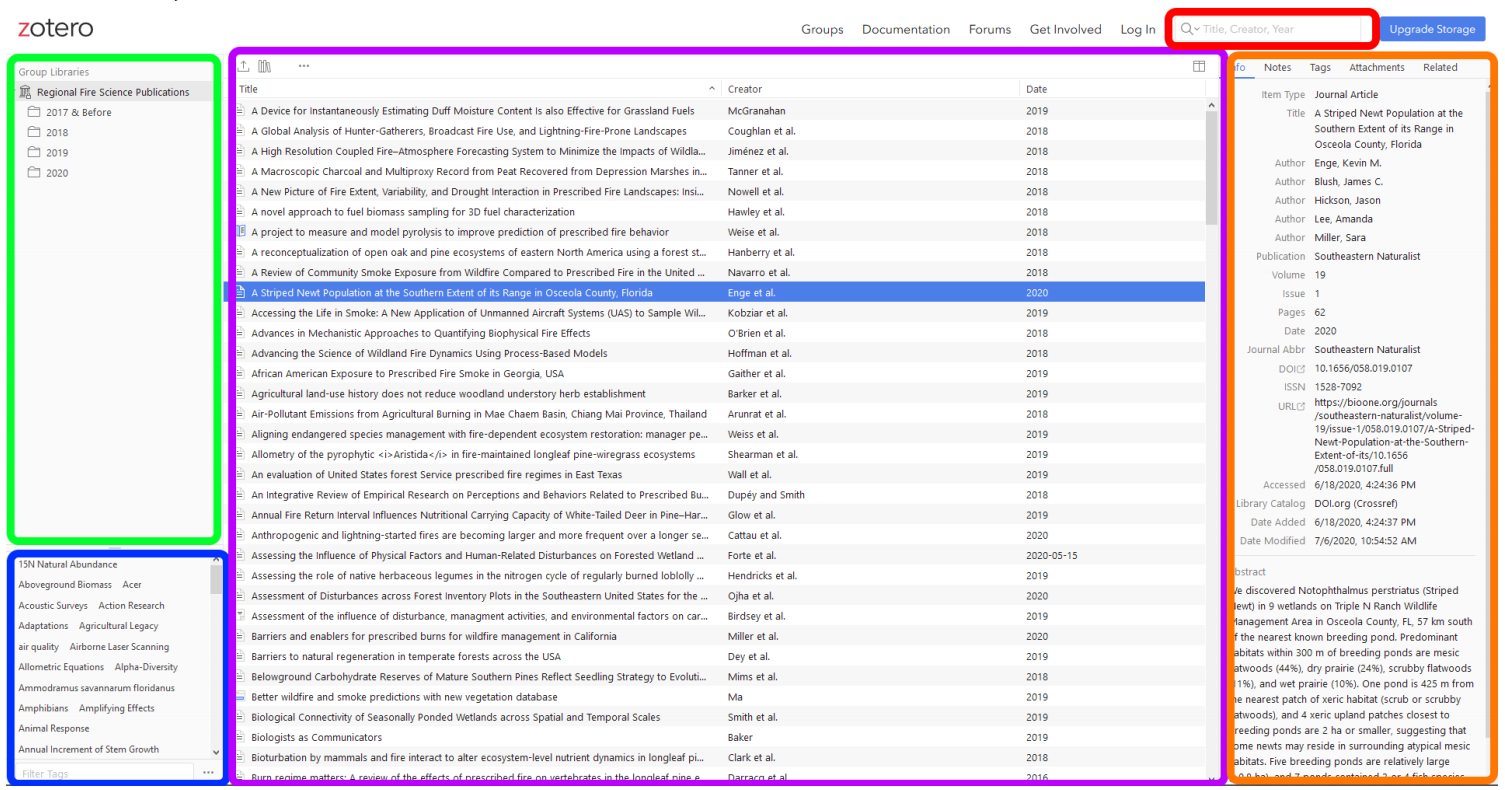
Task: Select 'Advances in Mechanistic Approaches' row
Action: [x=720, y=333]
